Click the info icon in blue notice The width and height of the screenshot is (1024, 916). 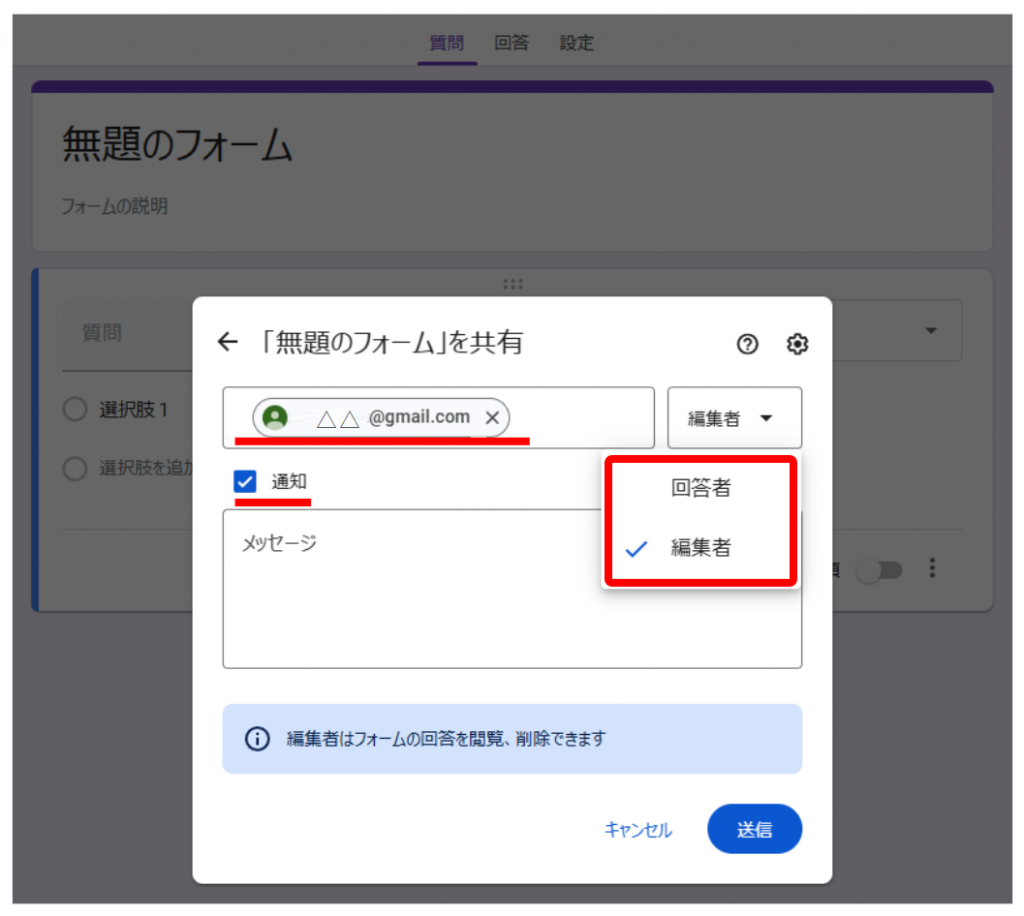point(257,739)
